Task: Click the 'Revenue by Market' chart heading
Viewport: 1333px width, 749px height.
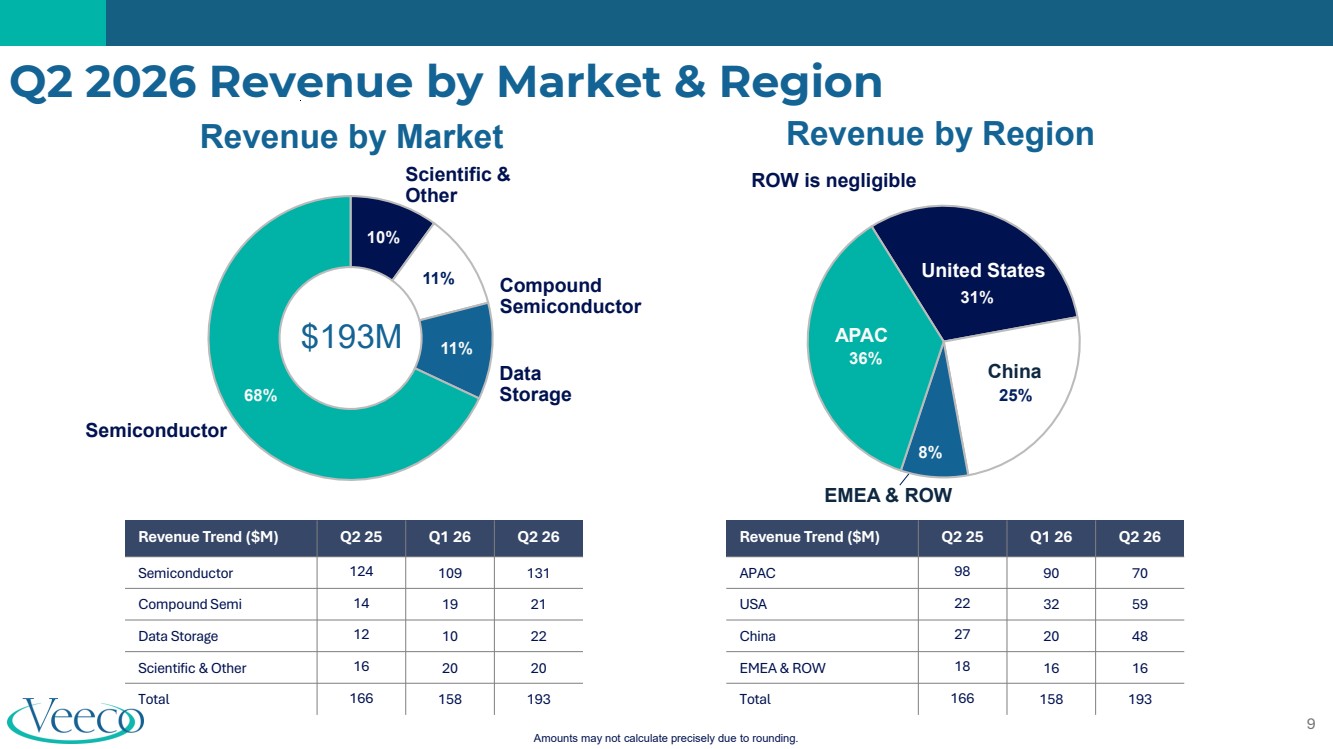Action: [351, 136]
